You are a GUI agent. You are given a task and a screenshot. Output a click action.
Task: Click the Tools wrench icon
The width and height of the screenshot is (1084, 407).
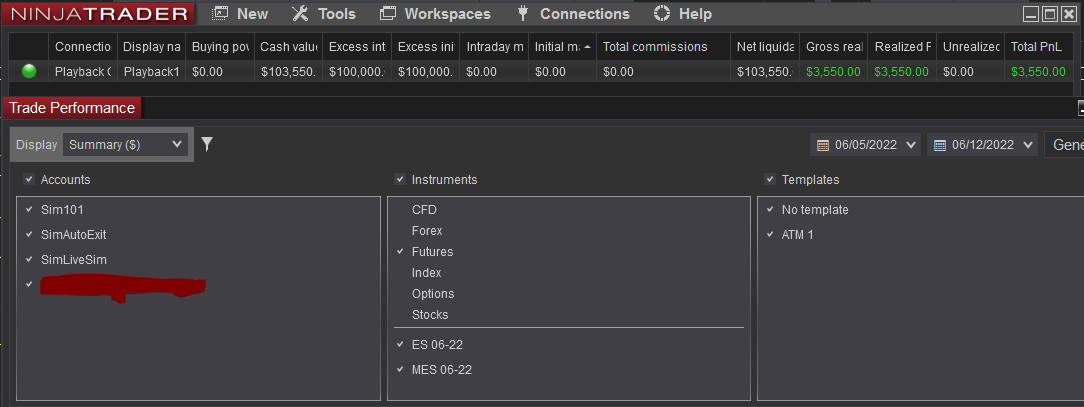(300, 14)
